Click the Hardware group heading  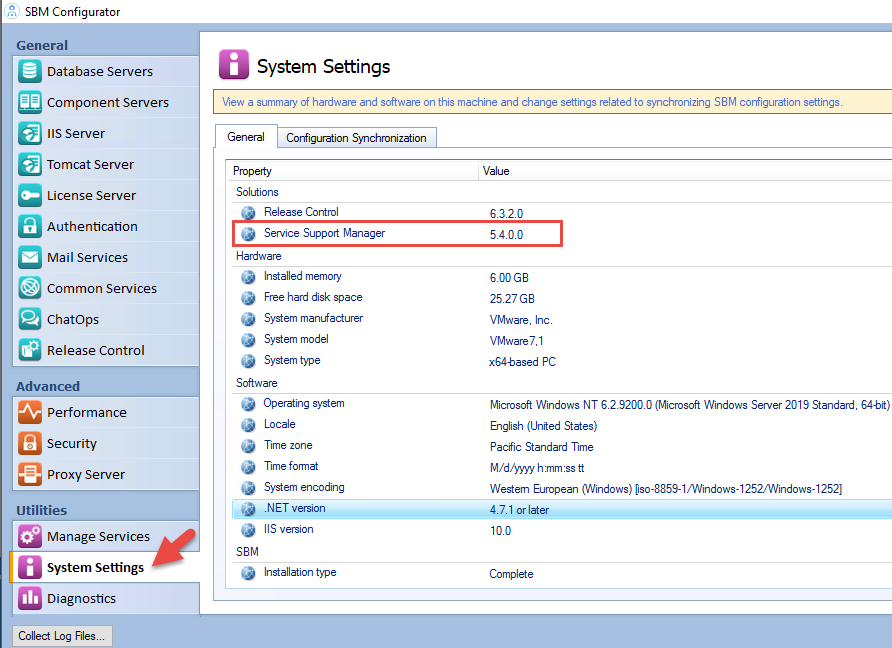(259, 256)
